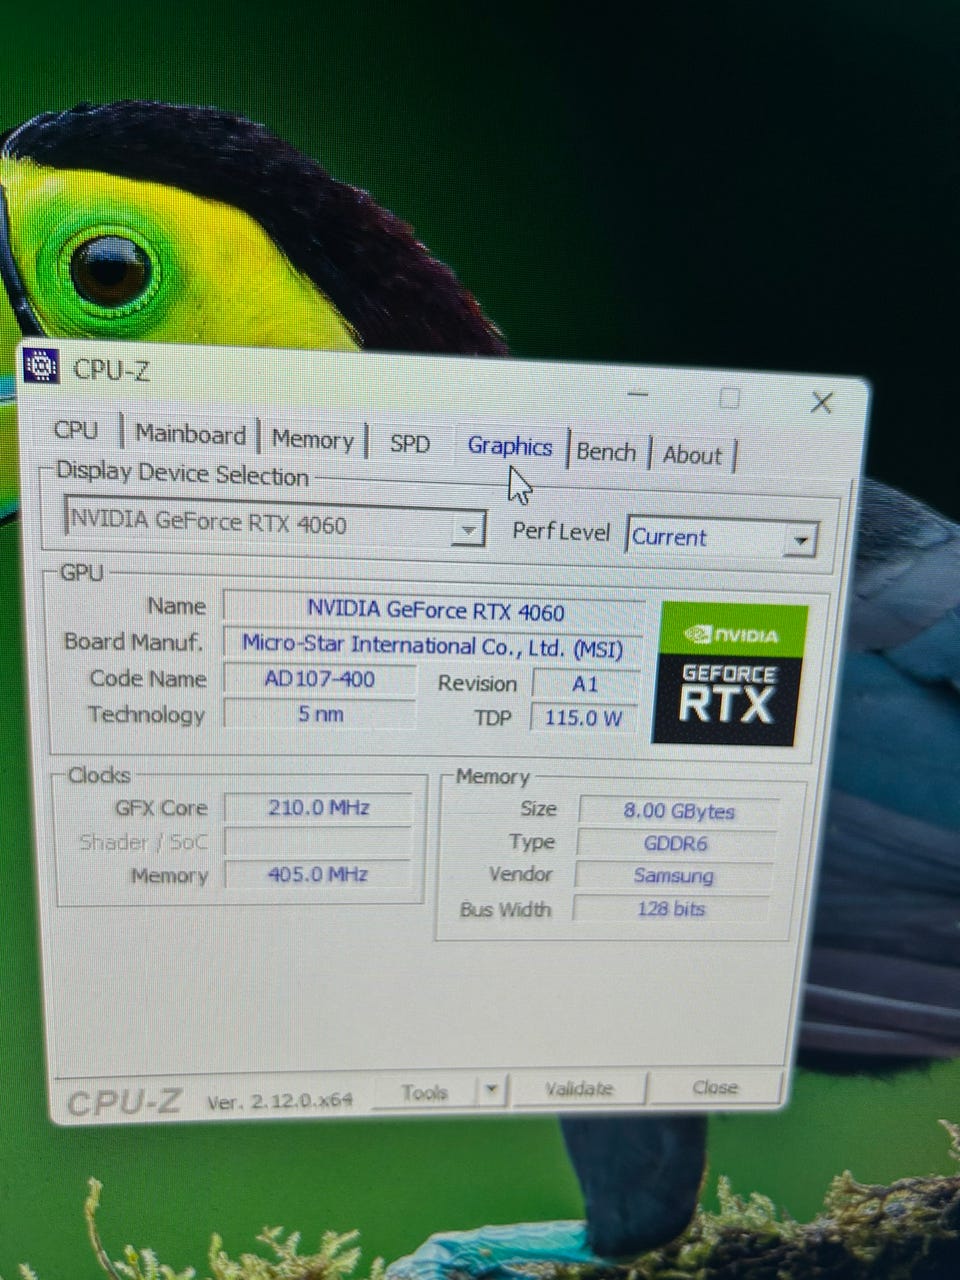This screenshot has width=960, height=1280.
Task: Click the NVIDIA GeForce RTX logo image
Action: click(x=731, y=674)
